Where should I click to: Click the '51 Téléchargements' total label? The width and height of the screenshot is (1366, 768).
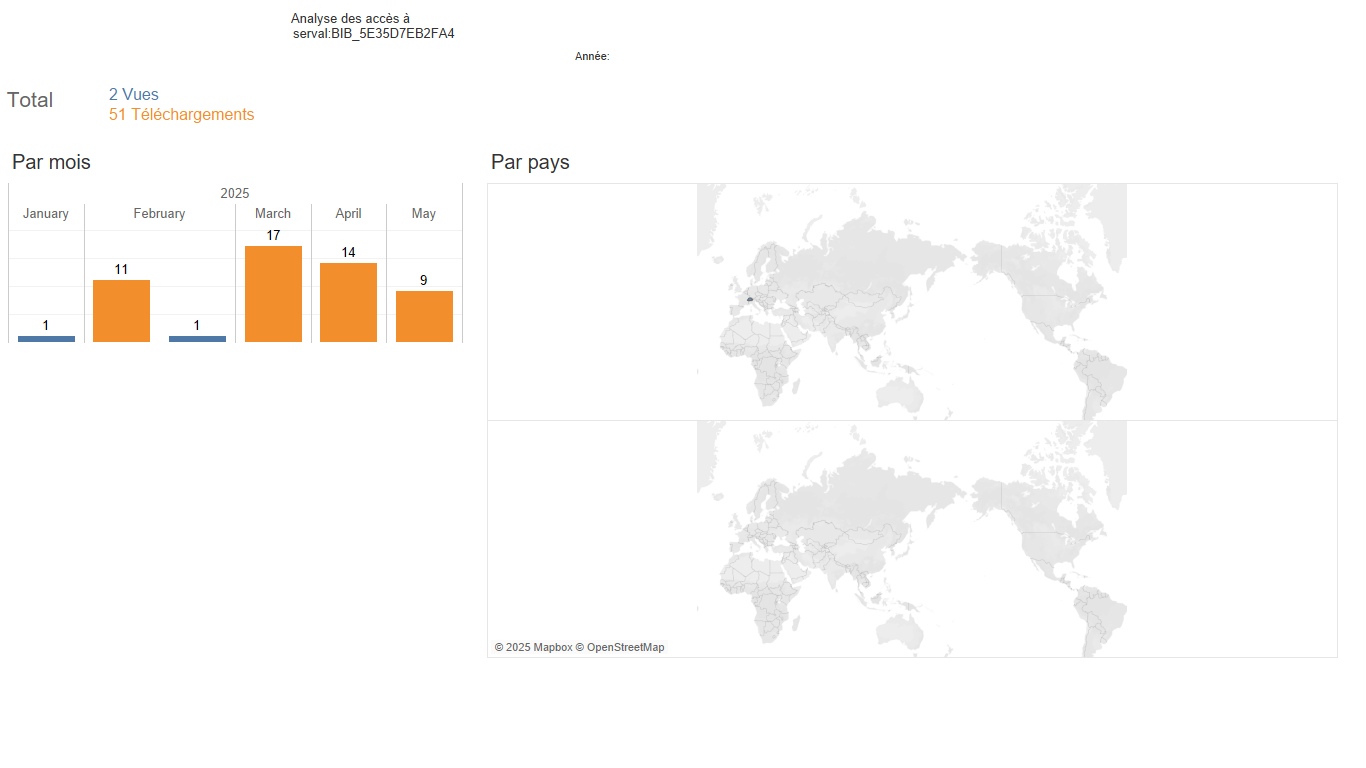(x=182, y=114)
